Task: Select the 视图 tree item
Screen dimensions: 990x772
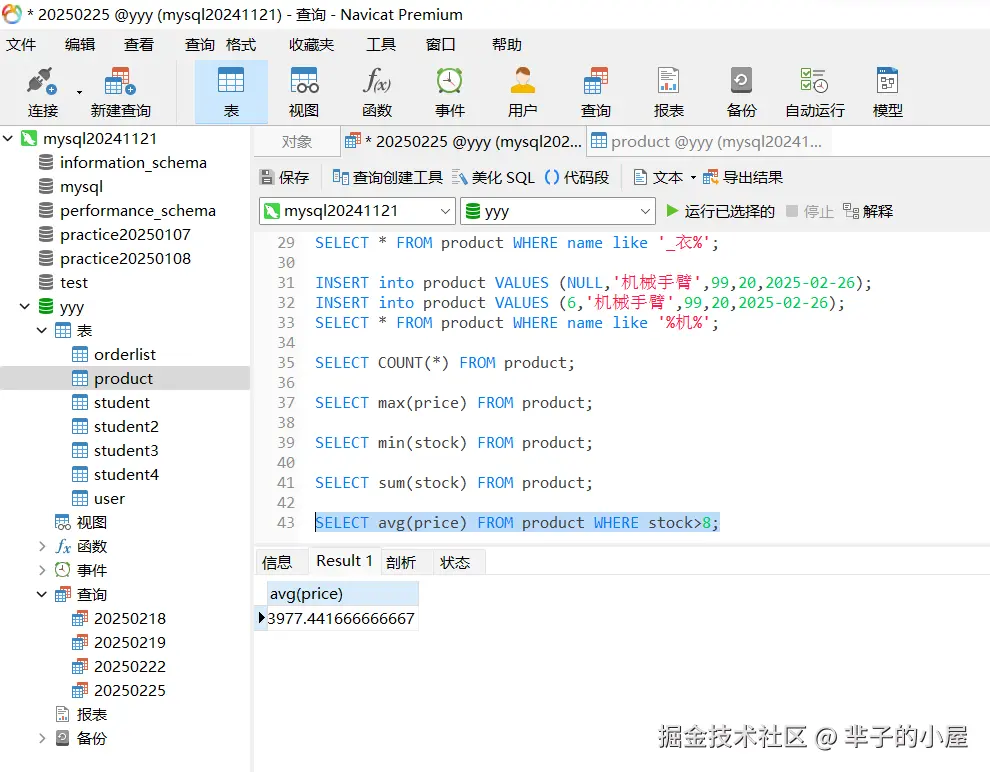Action: coord(92,523)
